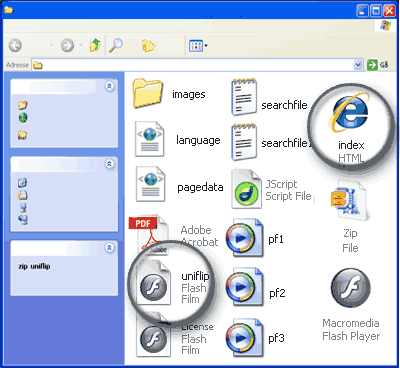The image size is (400, 368).
Task: Close the explorer window
Action: (389, 11)
